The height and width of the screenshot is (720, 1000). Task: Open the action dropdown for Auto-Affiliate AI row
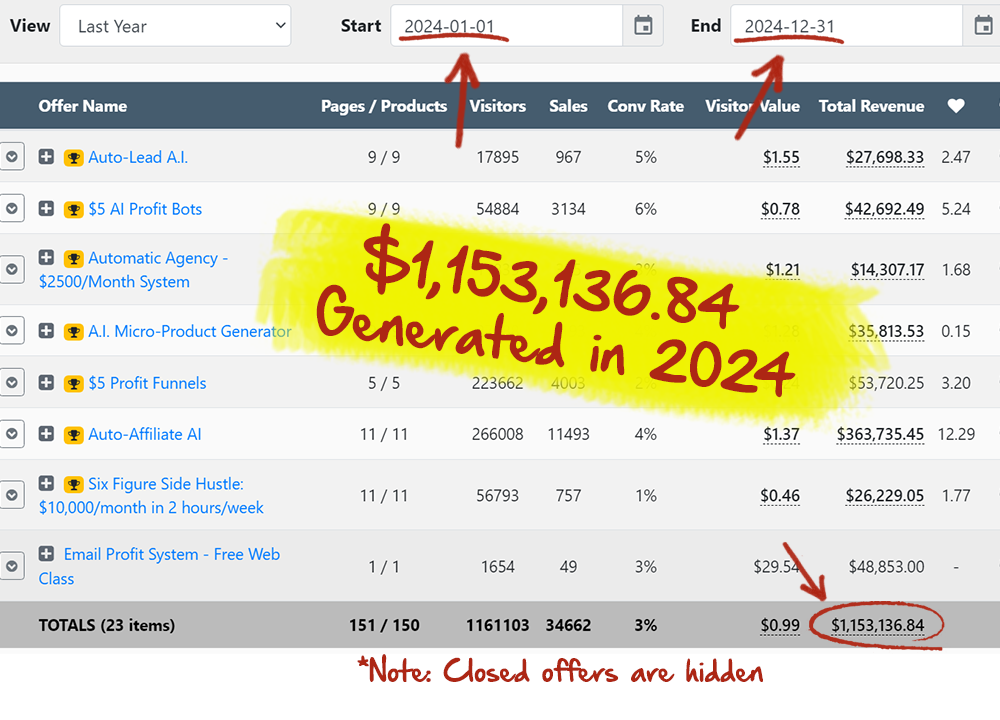[11, 434]
